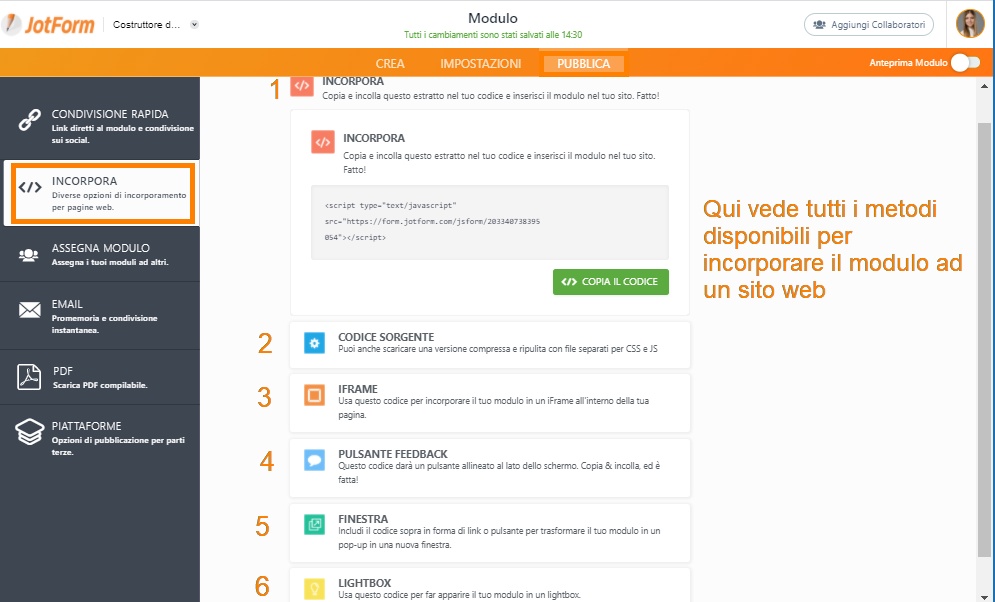Click the iFrame orange square icon
This screenshot has height=602, width=995.
click(315, 396)
